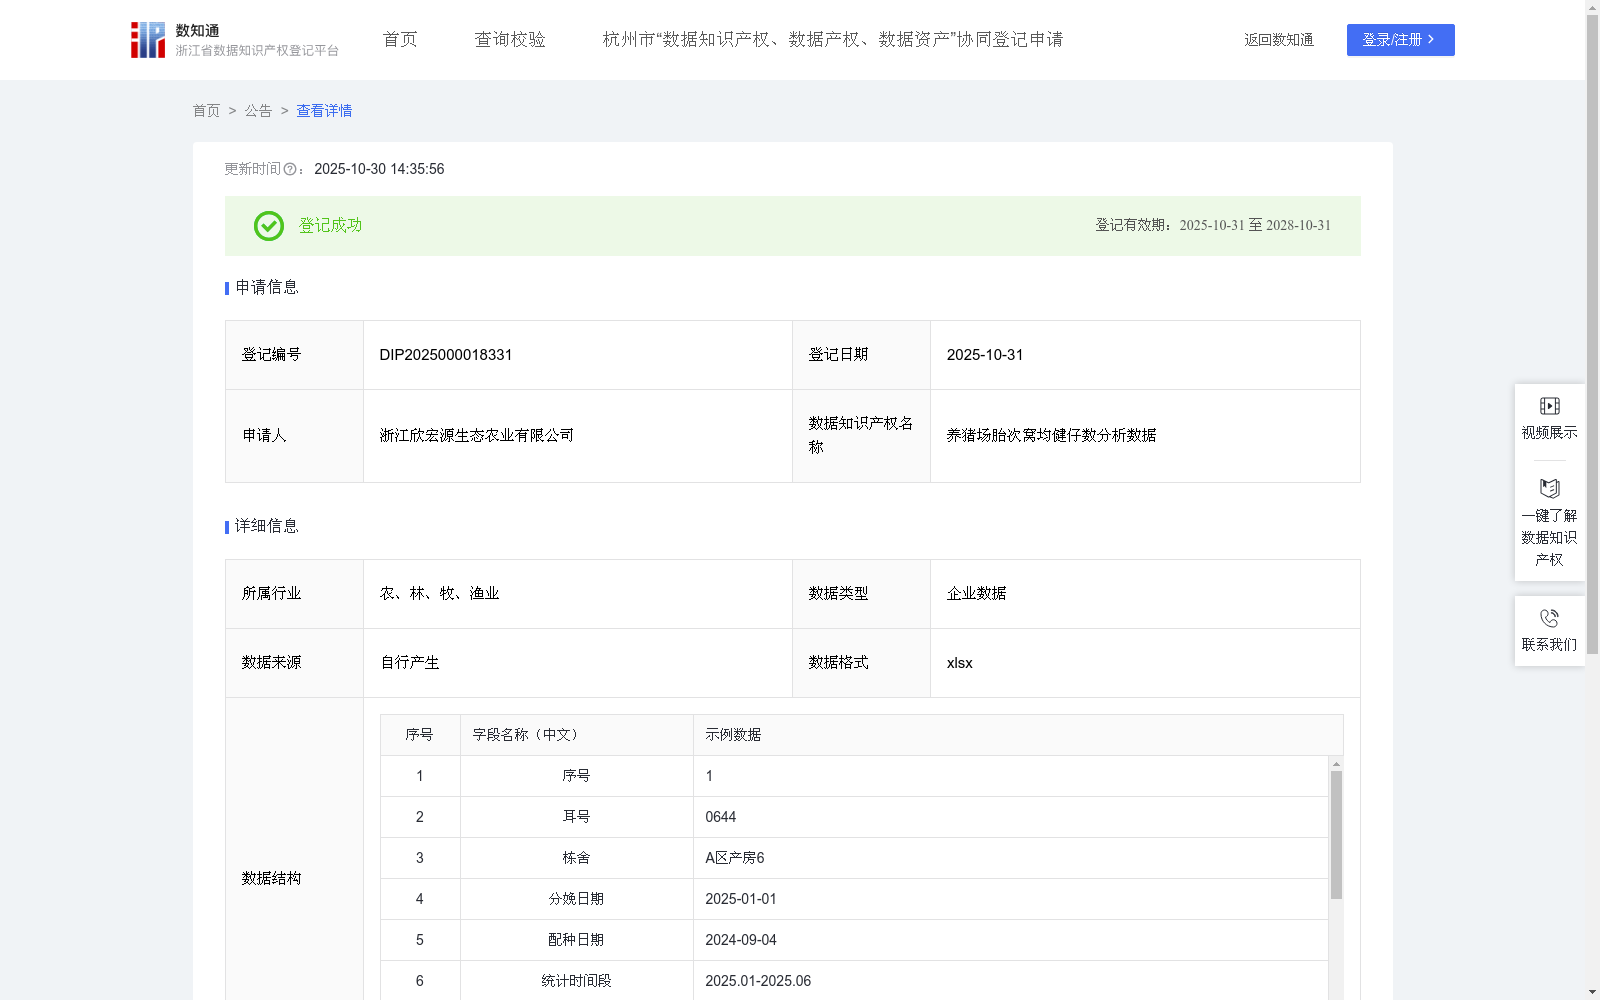Image resolution: width=1600 pixels, height=1000 pixels.
Task: Open 杭州市协同登记申请 navigation item
Action: click(x=833, y=40)
